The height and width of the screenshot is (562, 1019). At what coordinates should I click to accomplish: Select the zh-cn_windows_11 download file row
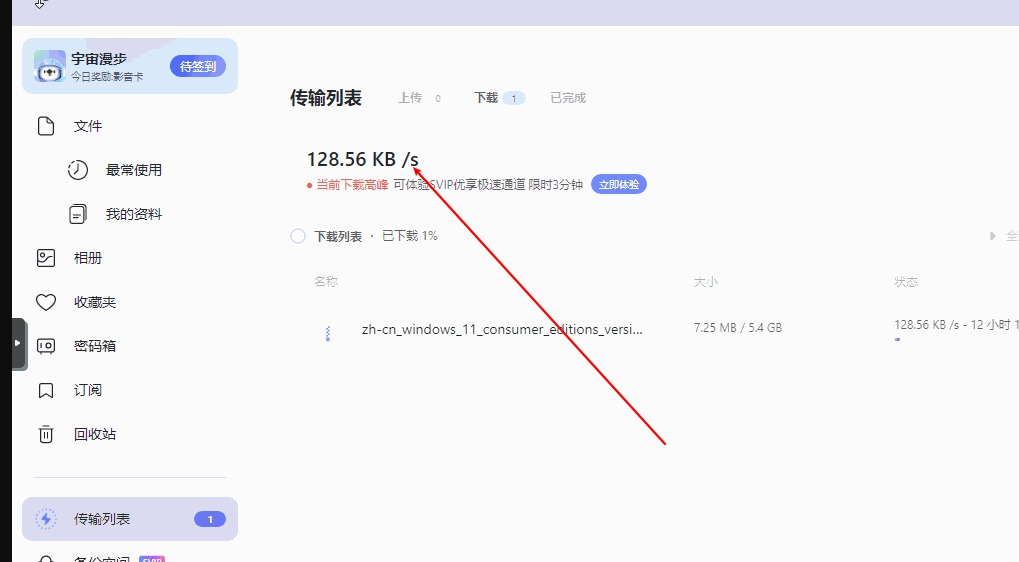pyautogui.click(x=502, y=329)
